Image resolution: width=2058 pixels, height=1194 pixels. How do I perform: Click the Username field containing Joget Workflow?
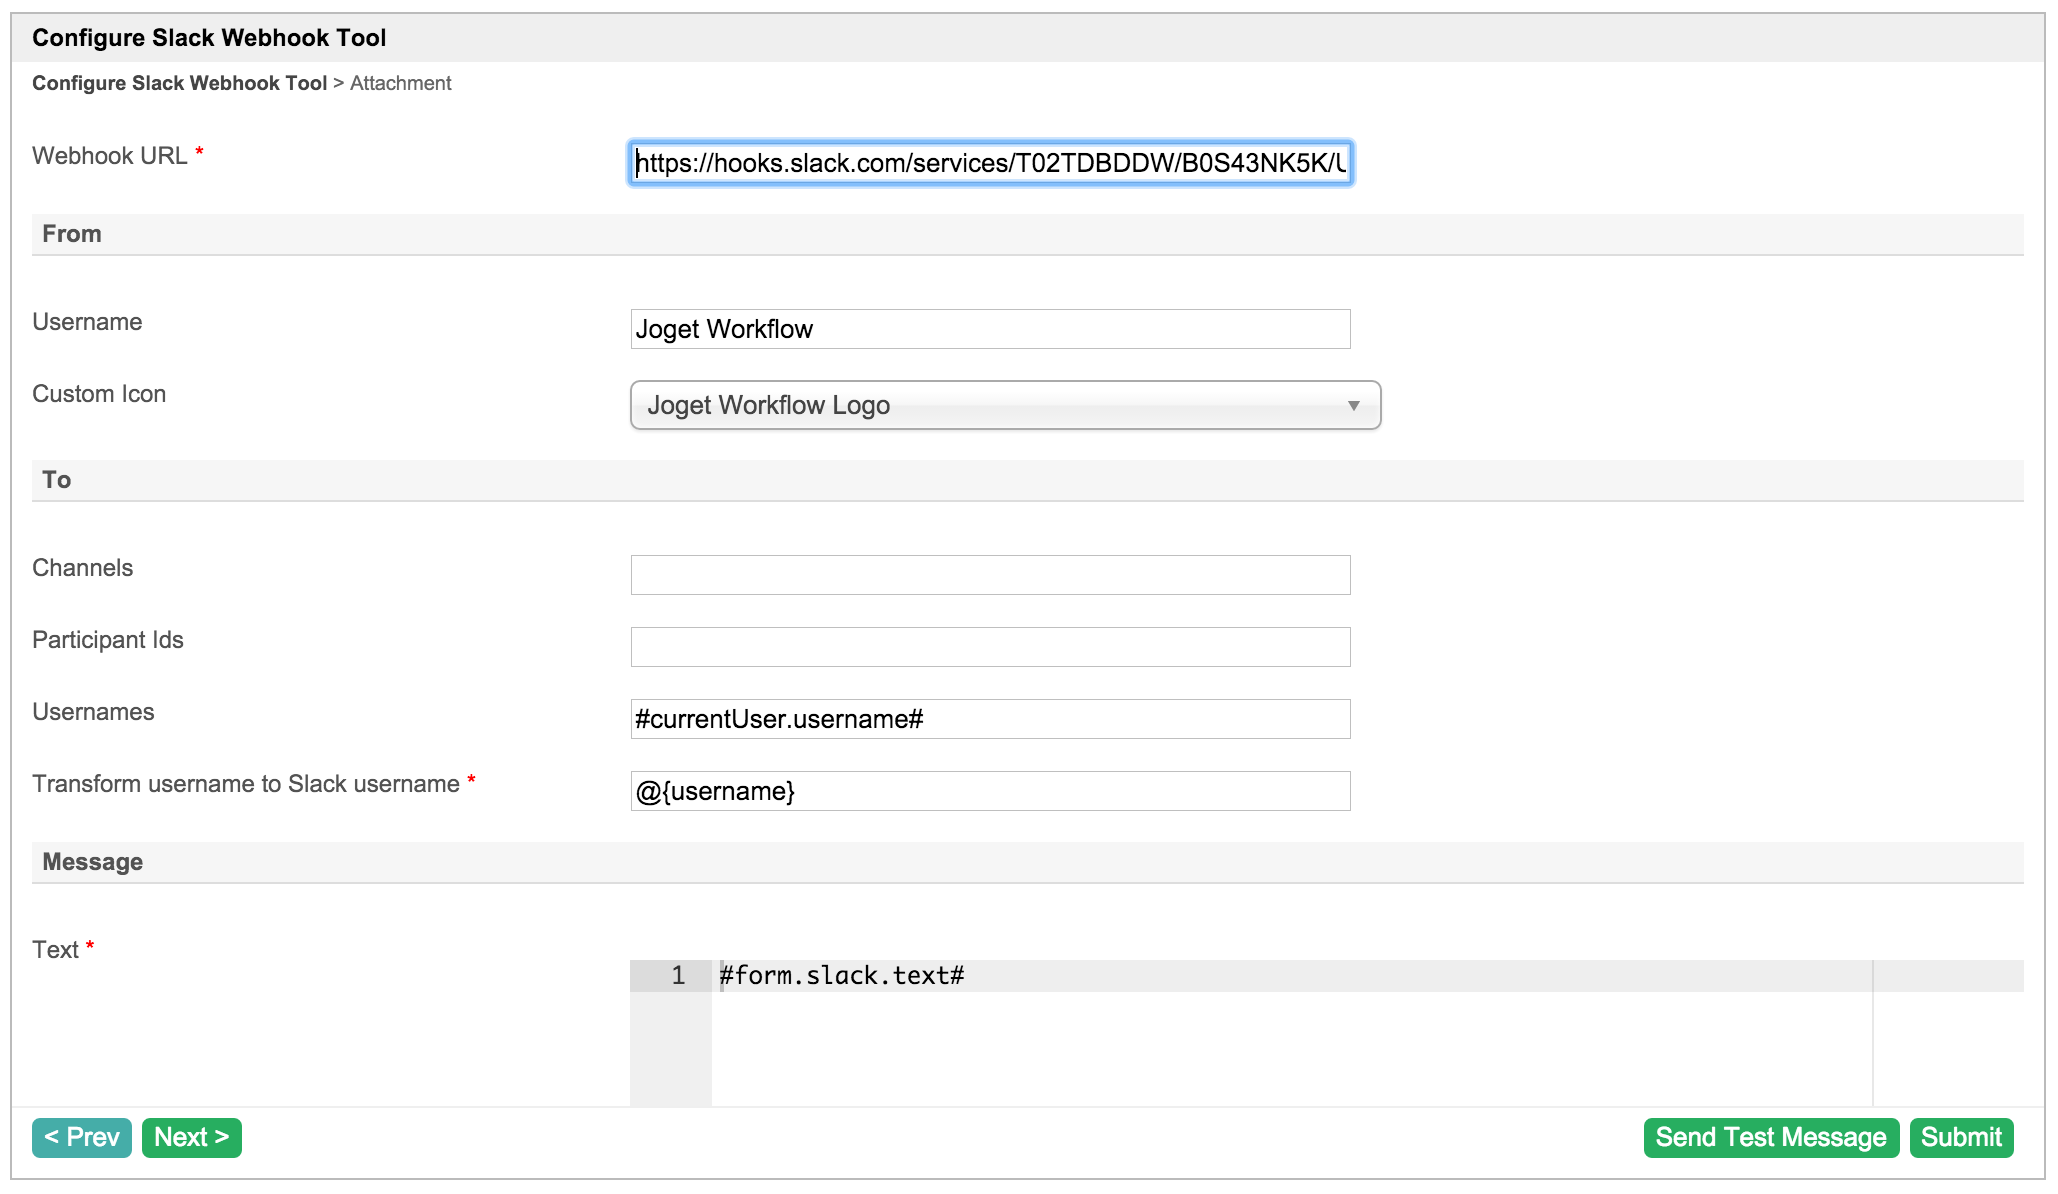(x=990, y=329)
